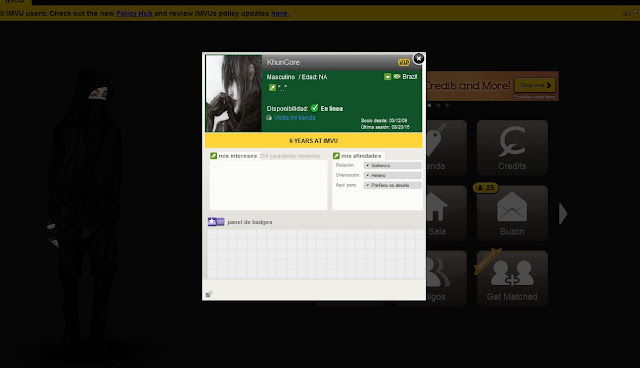Click the VIP badge on profile header
This screenshot has height=368, width=640.
(x=404, y=62)
